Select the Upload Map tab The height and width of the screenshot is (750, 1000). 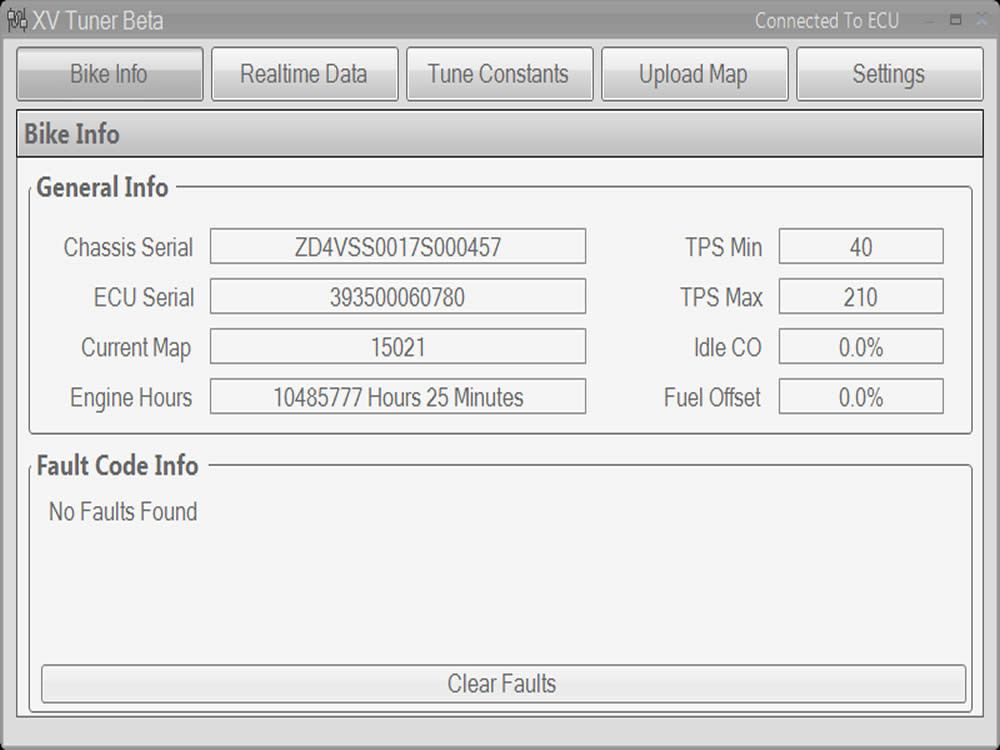pos(694,72)
